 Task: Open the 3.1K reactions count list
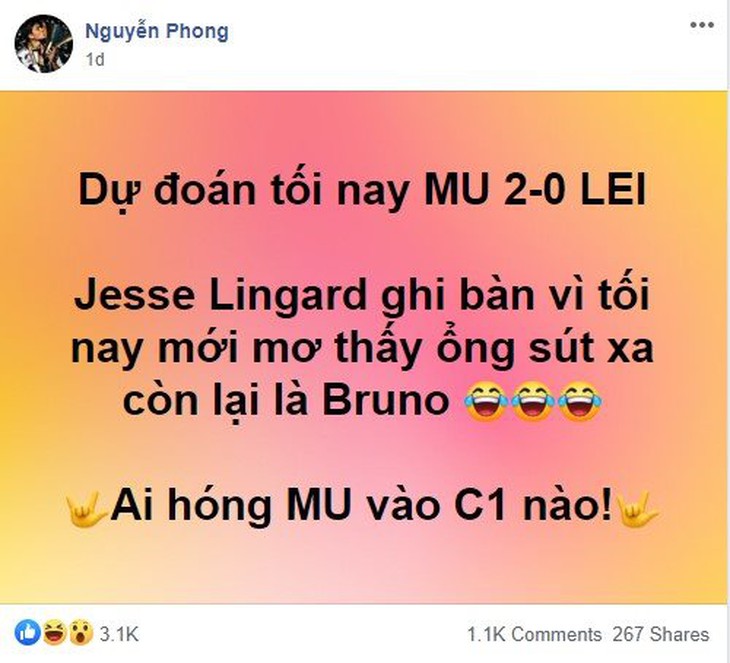119,634
